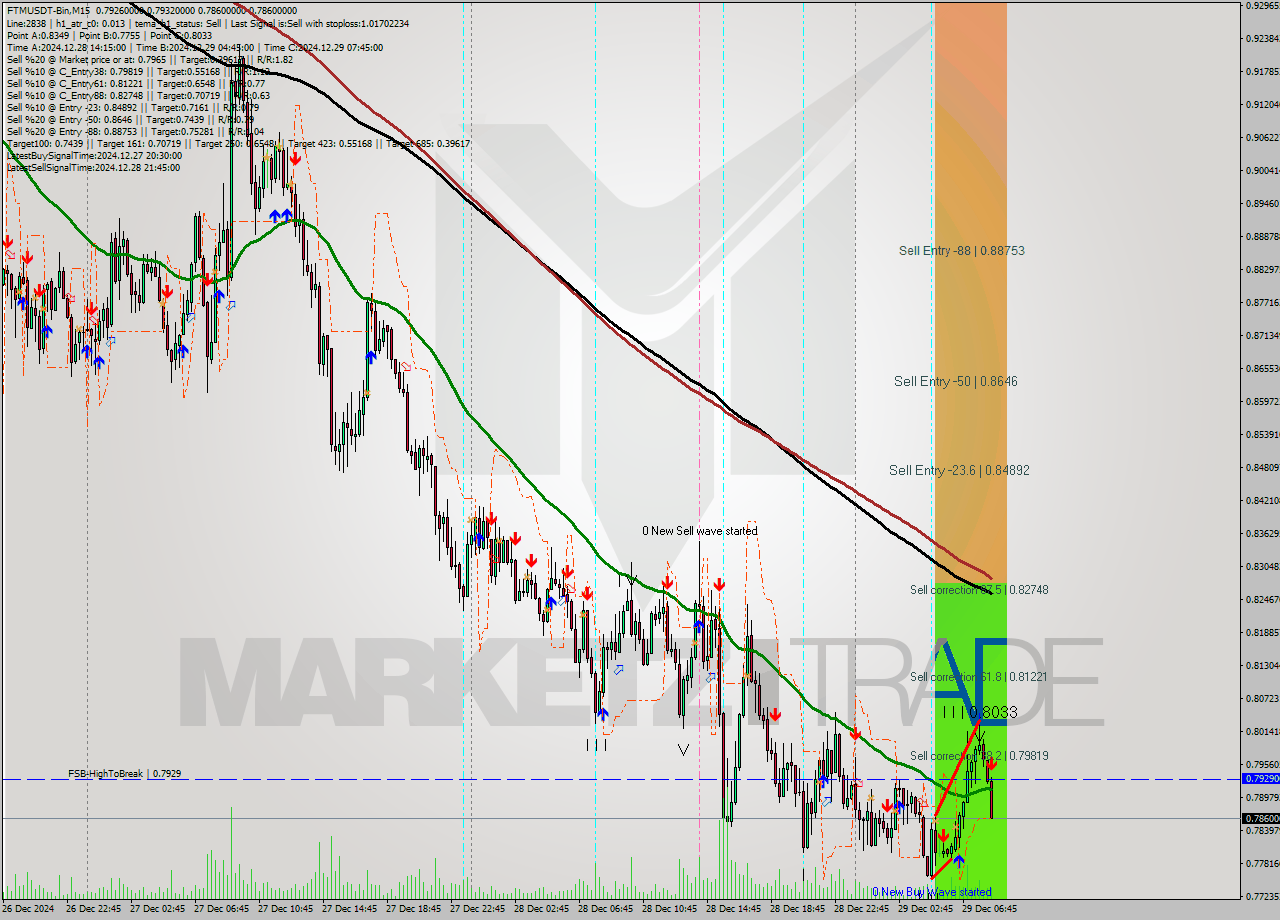
Task: Click the '28 Dec 18:45' time axis label
Action: pos(797,909)
